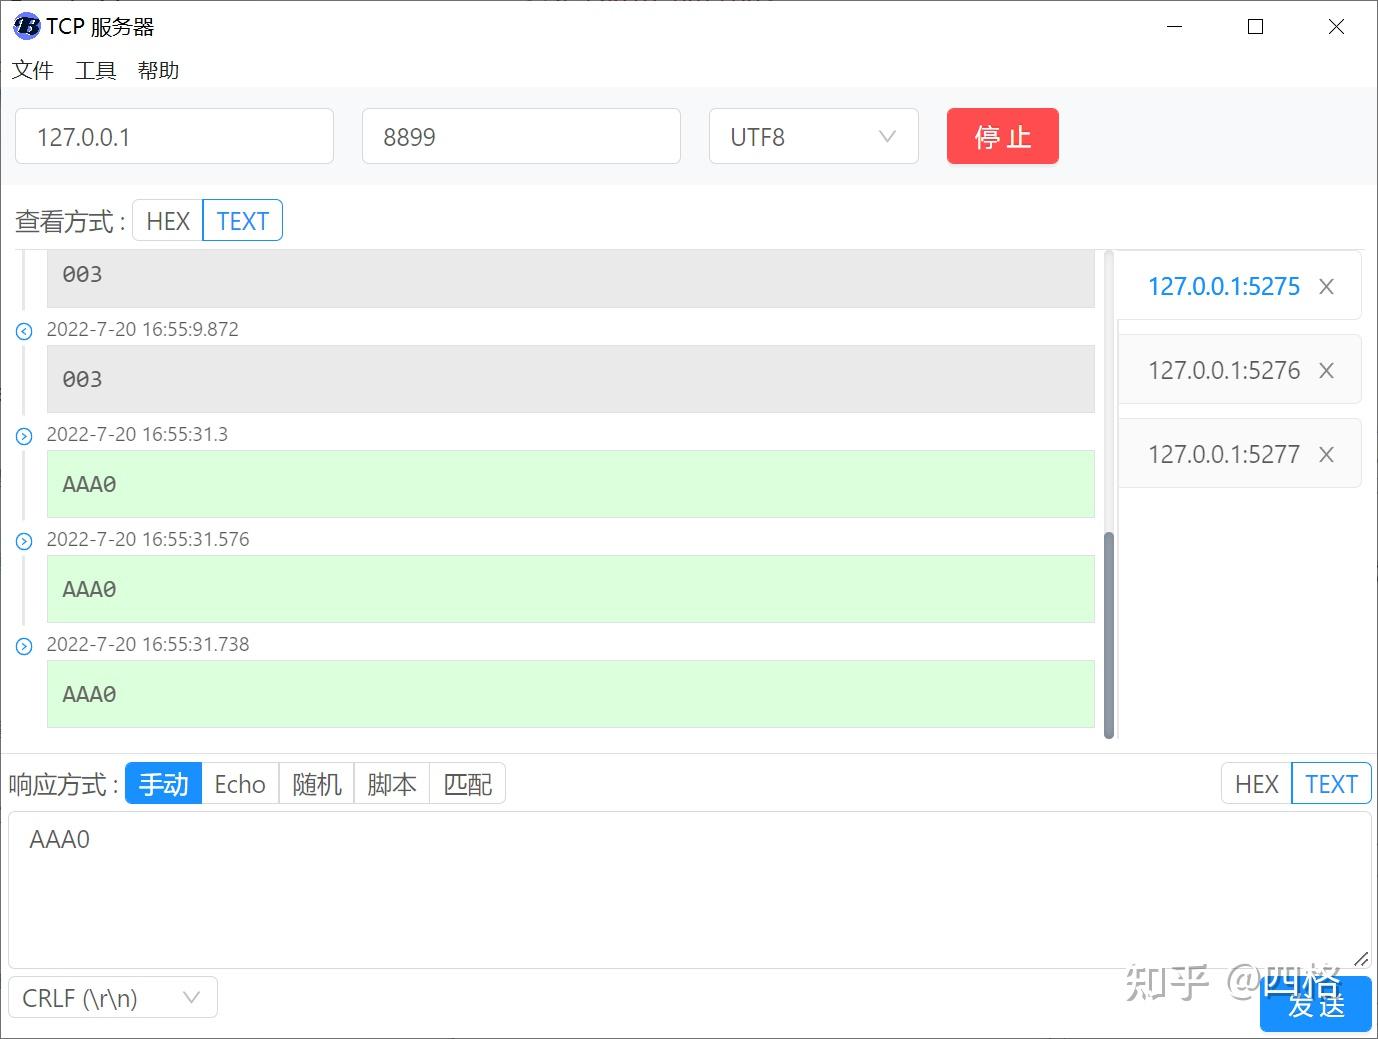
Task: Open the 帮助 menu
Action: tap(158, 70)
